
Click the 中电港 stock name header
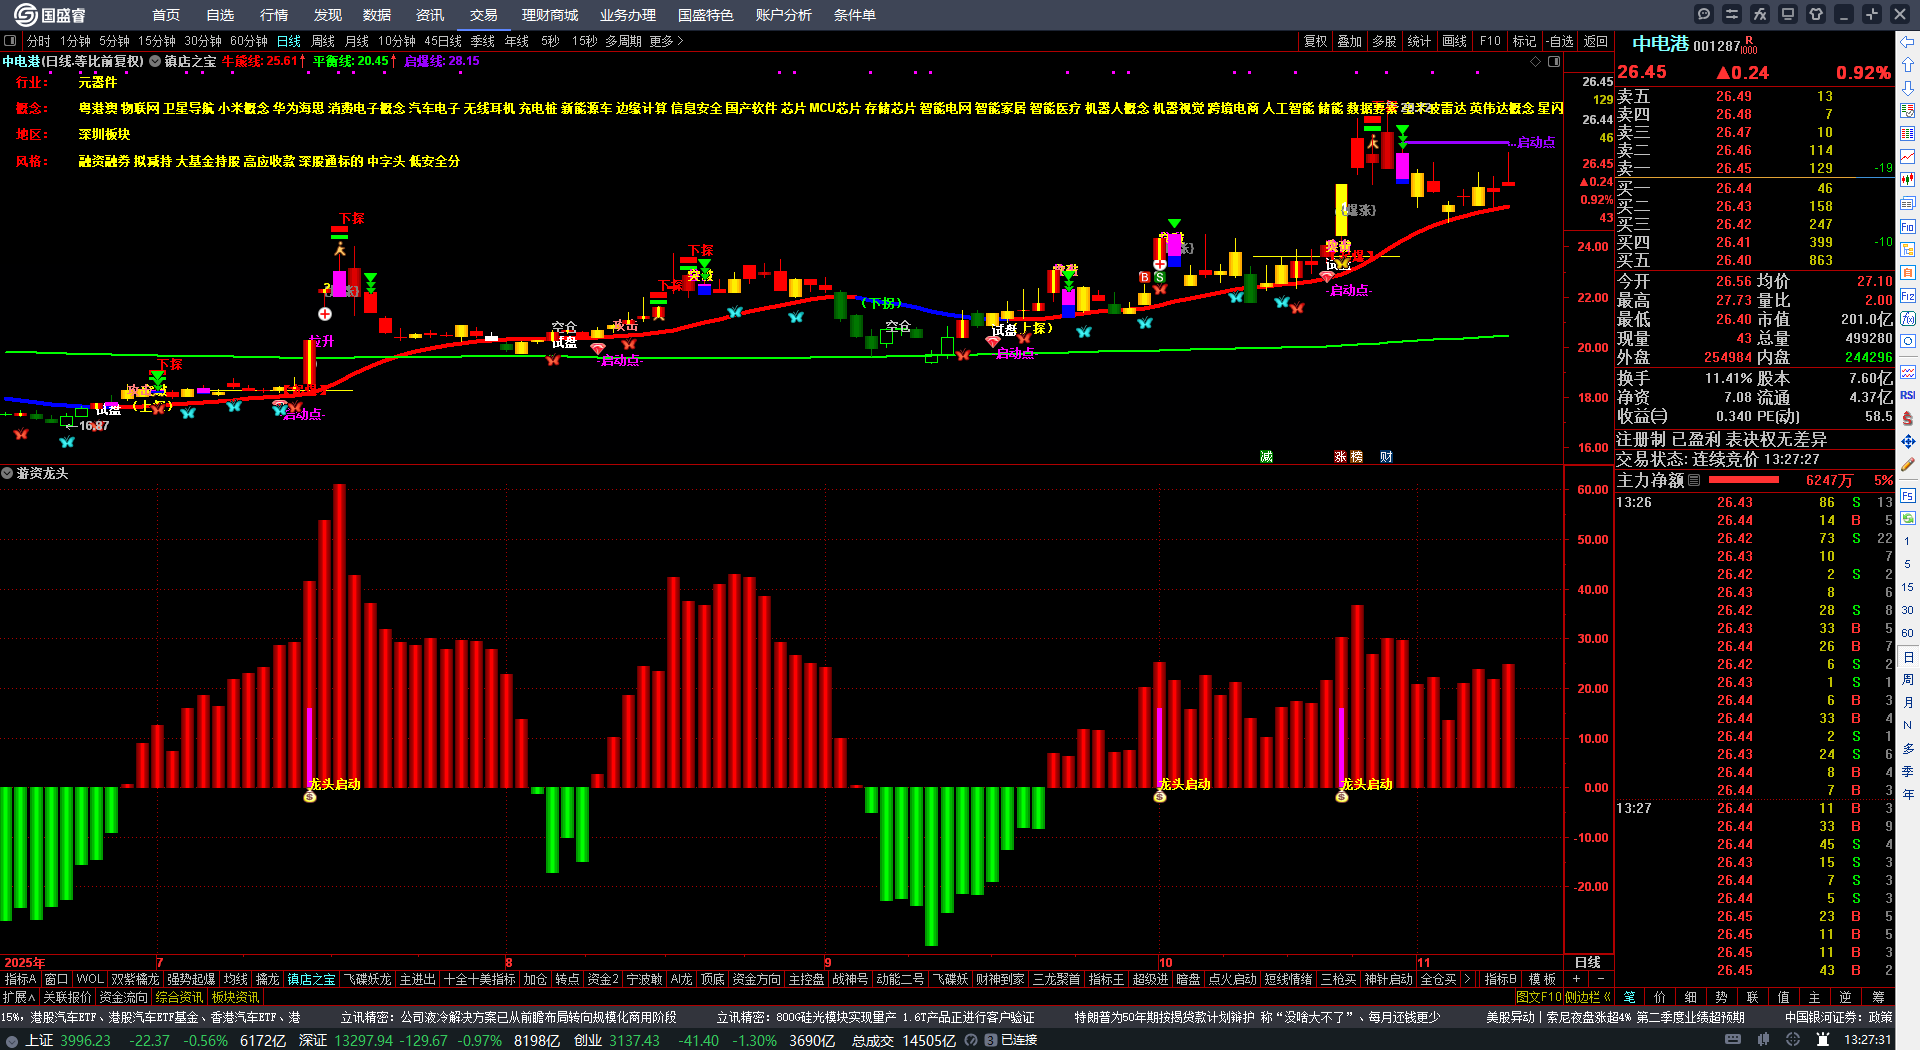1660,44
